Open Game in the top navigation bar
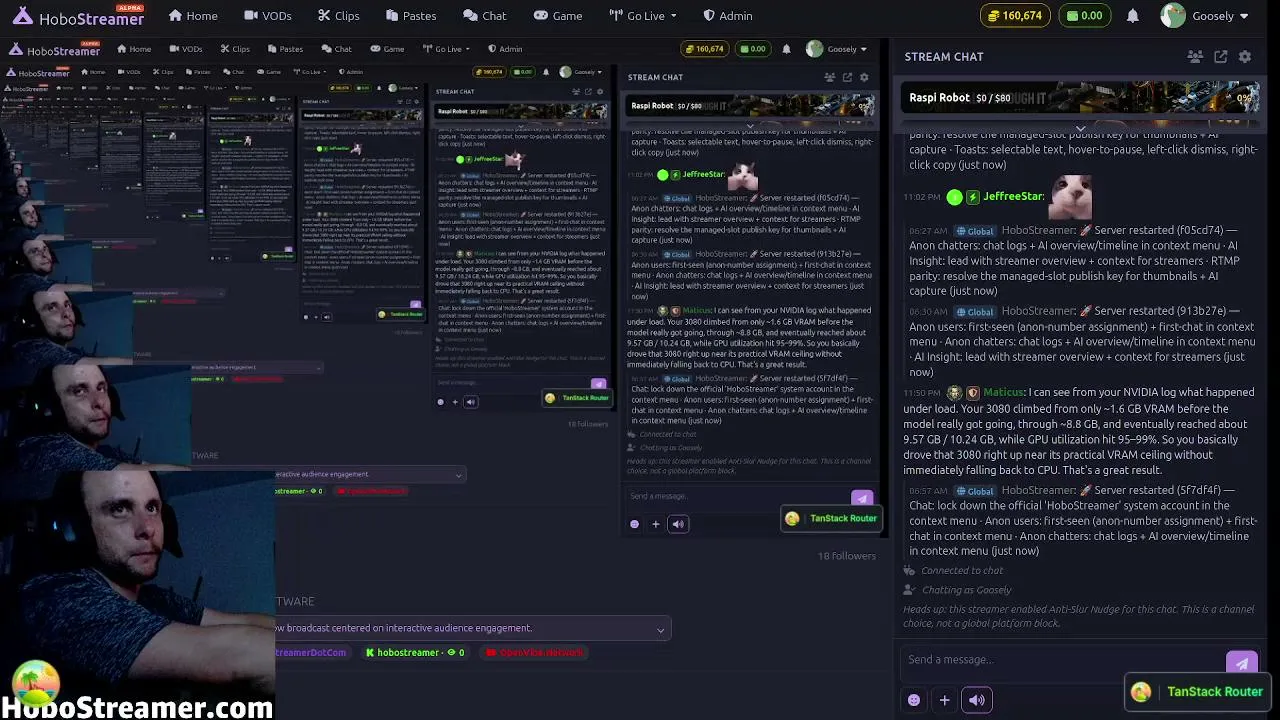 click(557, 16)
